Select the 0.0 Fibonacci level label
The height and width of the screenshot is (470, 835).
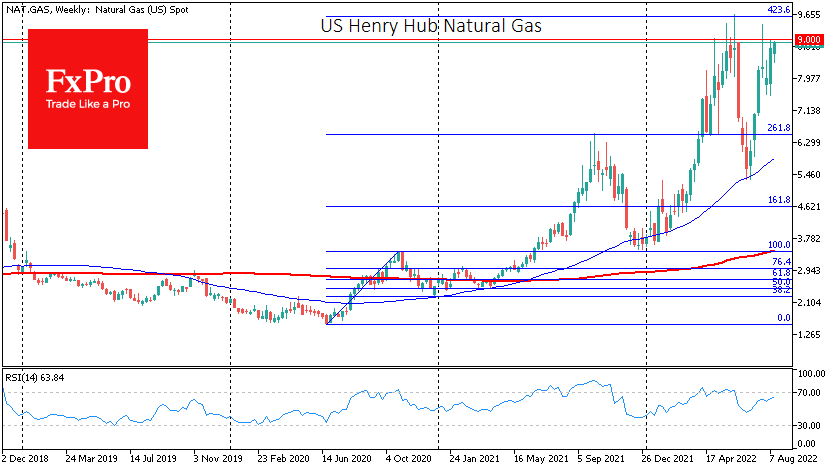pyautogui.click(x=784, y=318)
